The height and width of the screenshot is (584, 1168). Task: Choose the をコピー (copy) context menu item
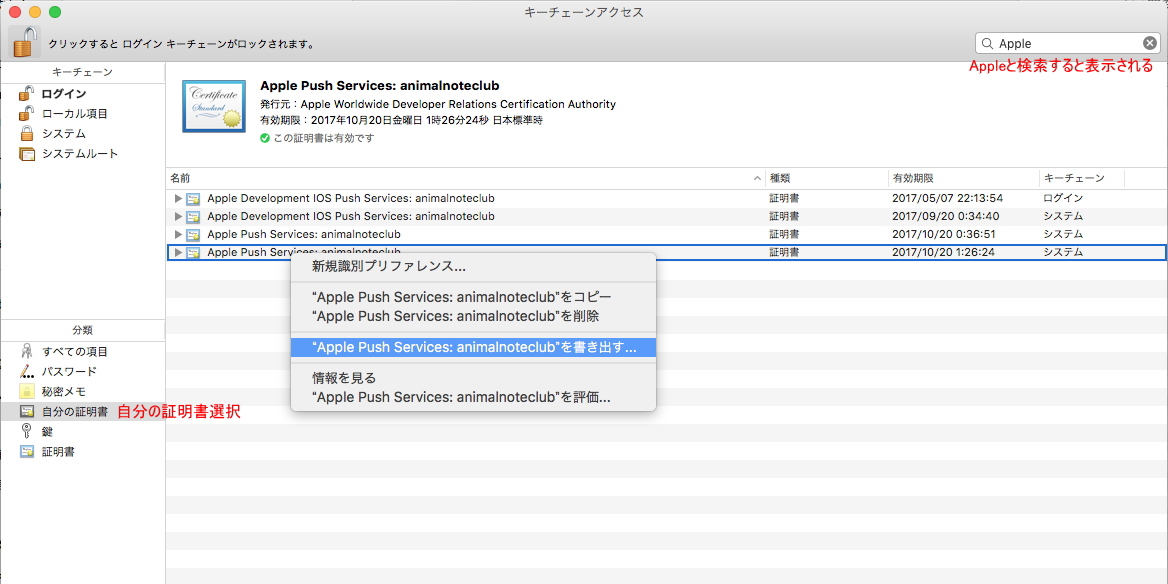pyautogui.click(x=473, y=296)
